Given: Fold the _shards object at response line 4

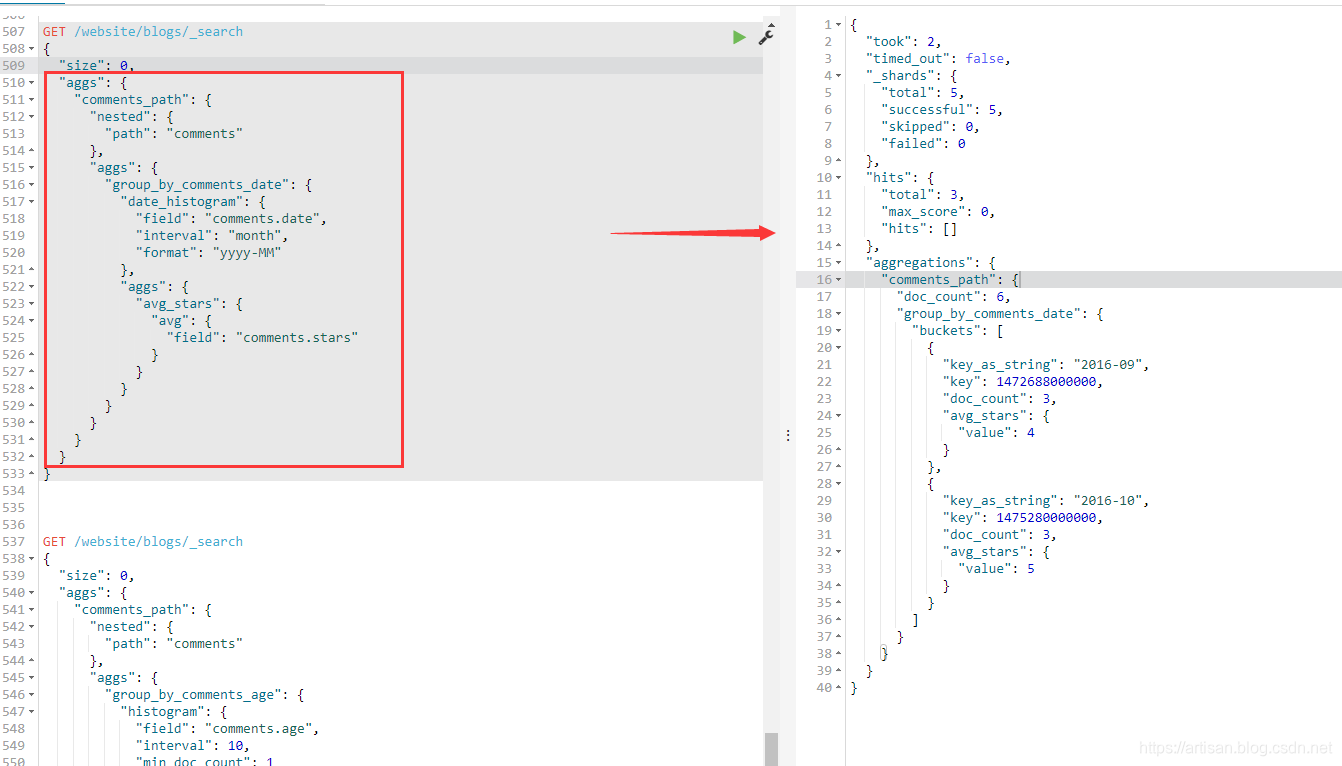Looking at the screenshot, I should click(x=838, y=75).
